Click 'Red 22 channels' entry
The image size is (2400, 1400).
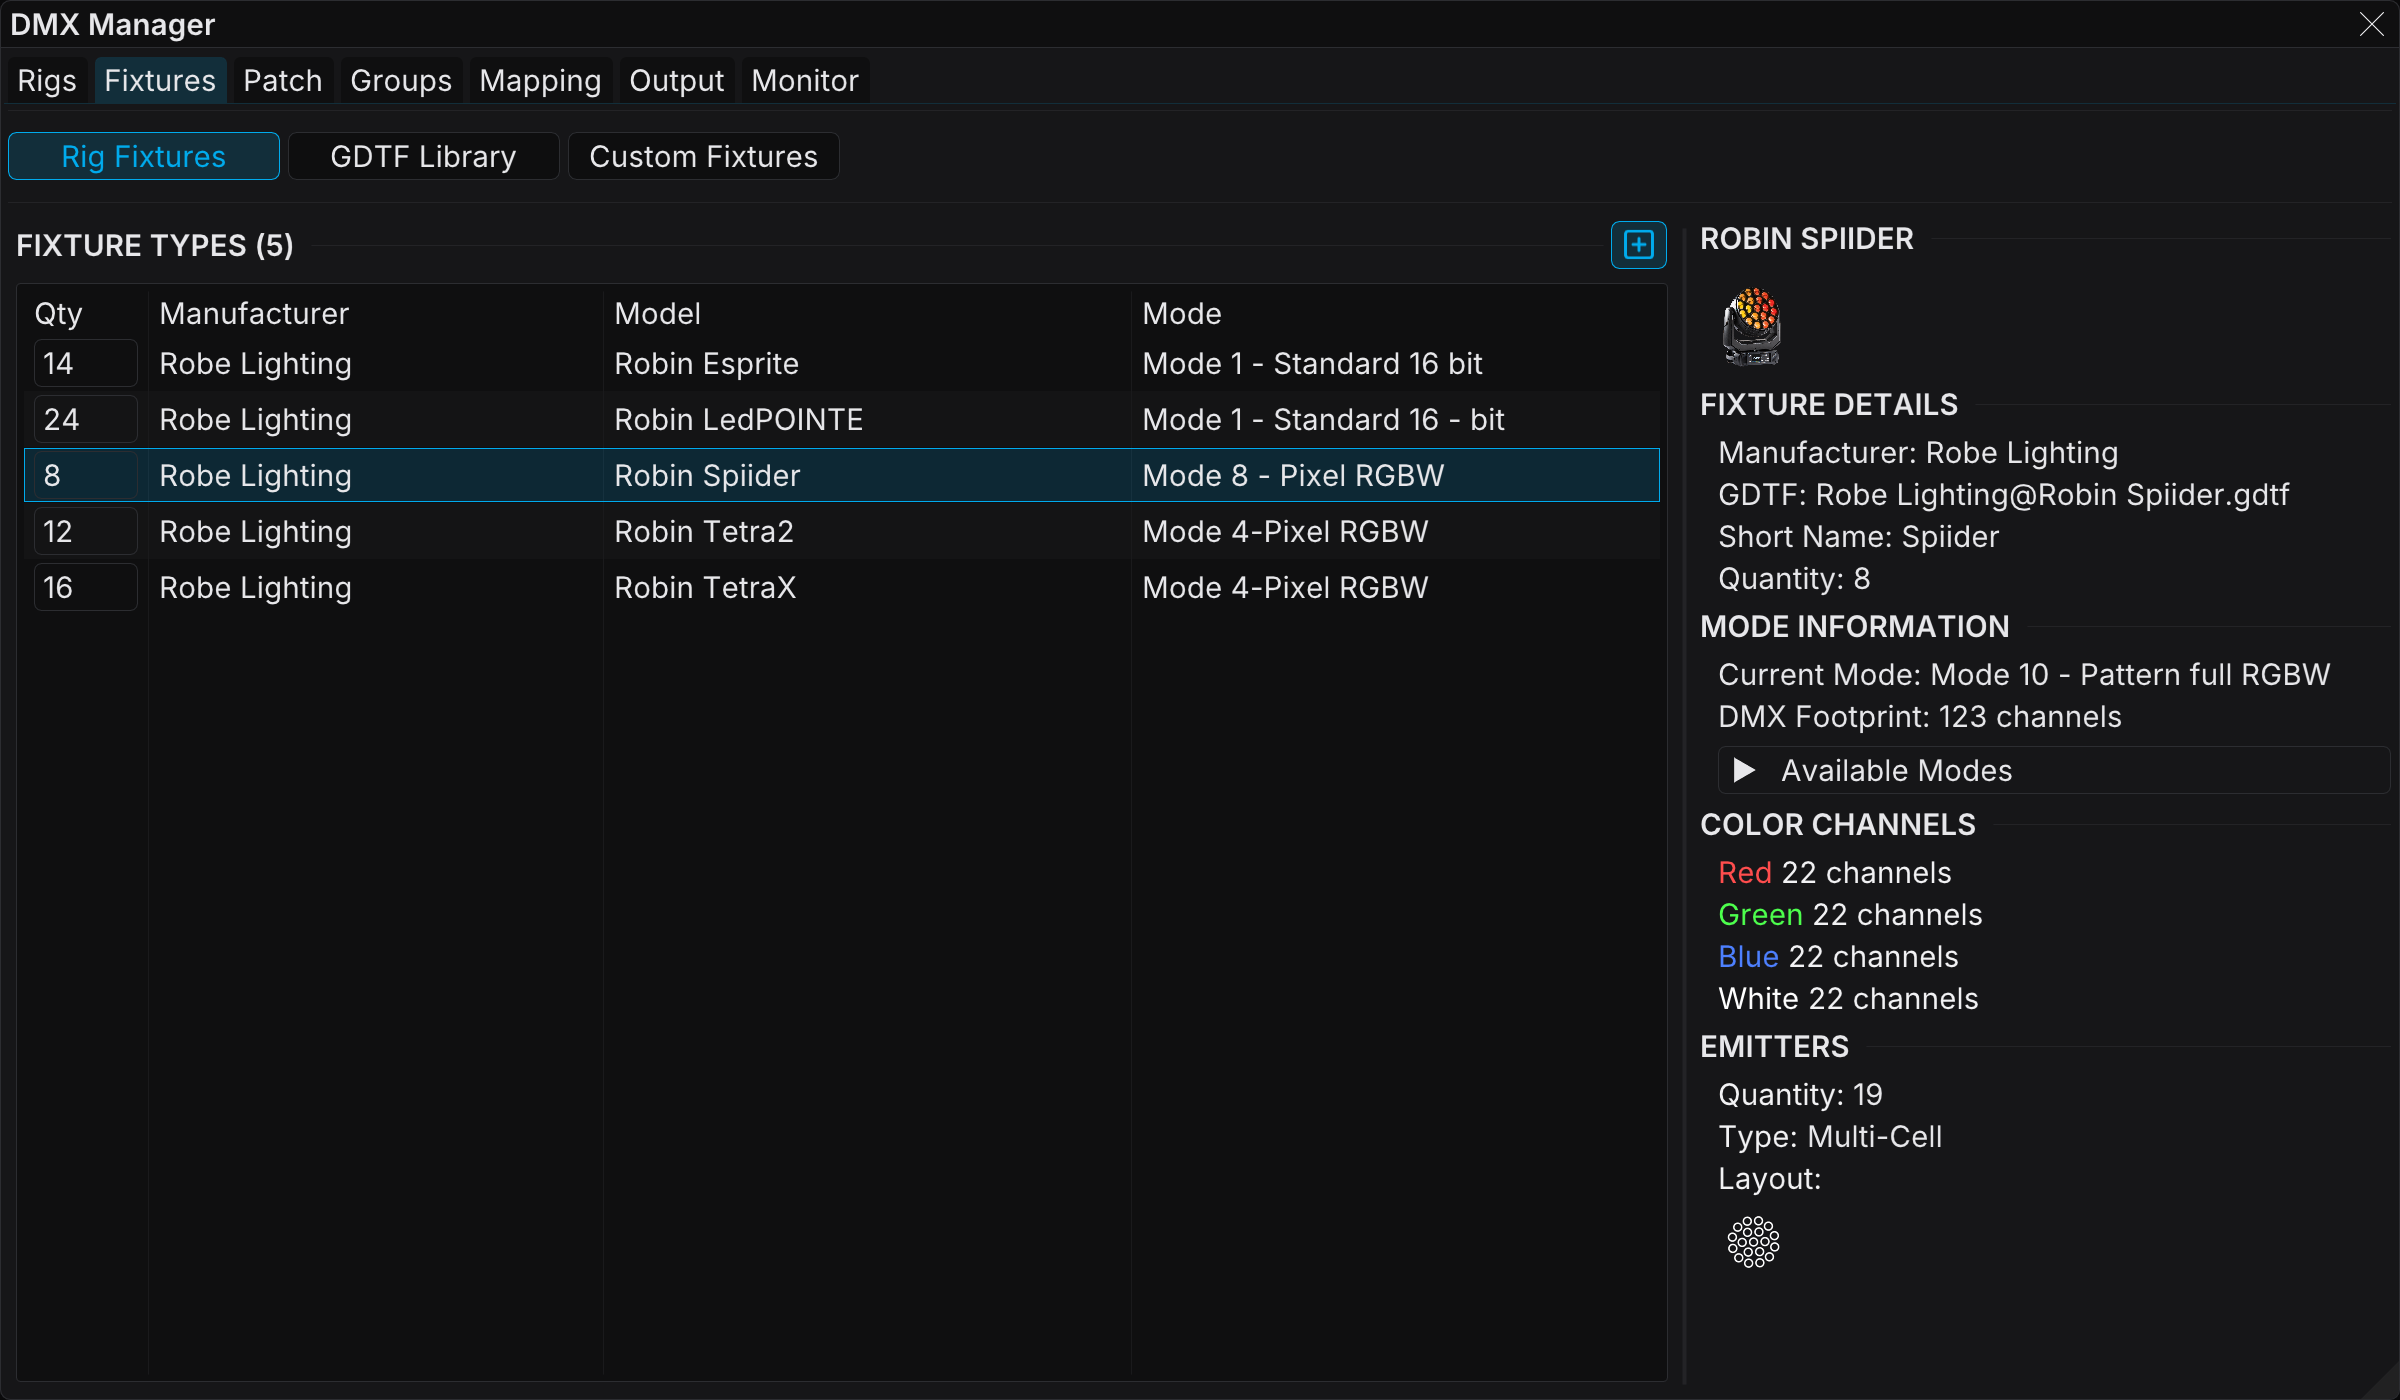point(1834,872)
